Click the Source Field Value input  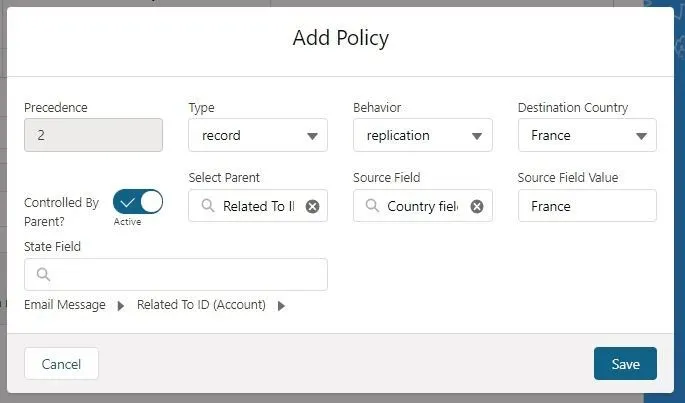[587, 206]
